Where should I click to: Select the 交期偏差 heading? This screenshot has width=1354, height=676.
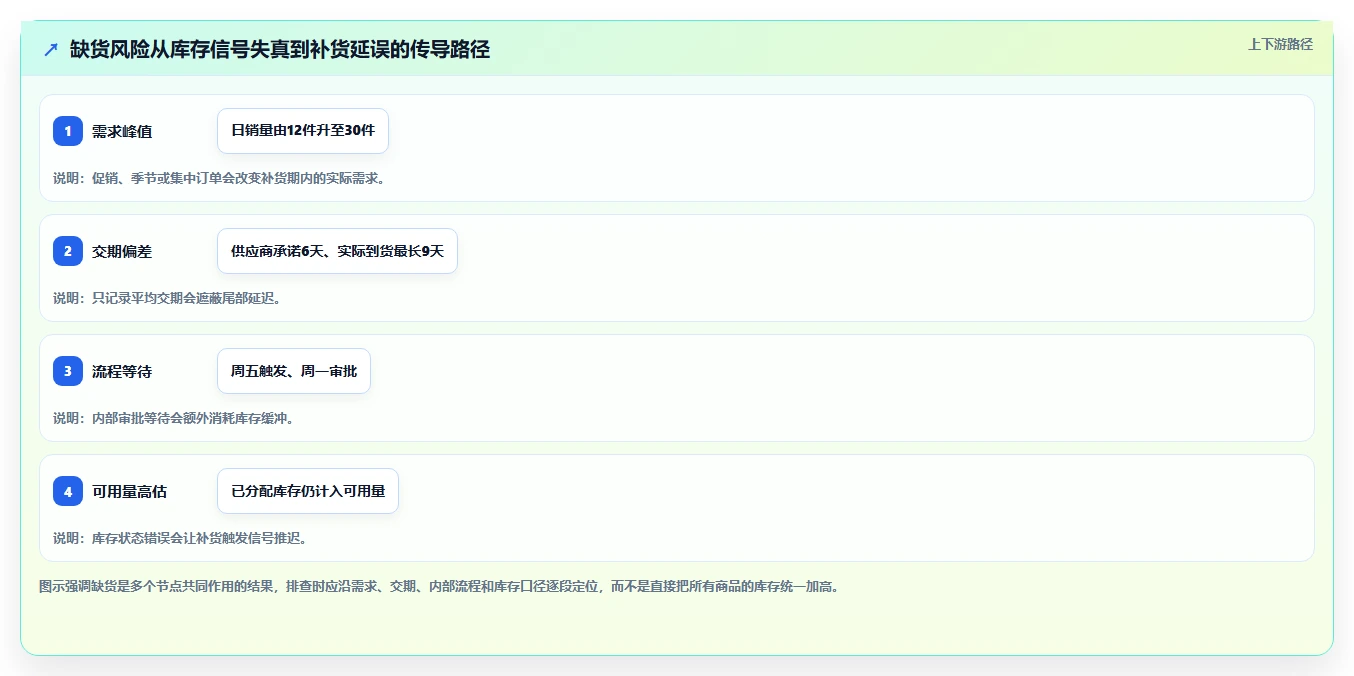(122, 251)
